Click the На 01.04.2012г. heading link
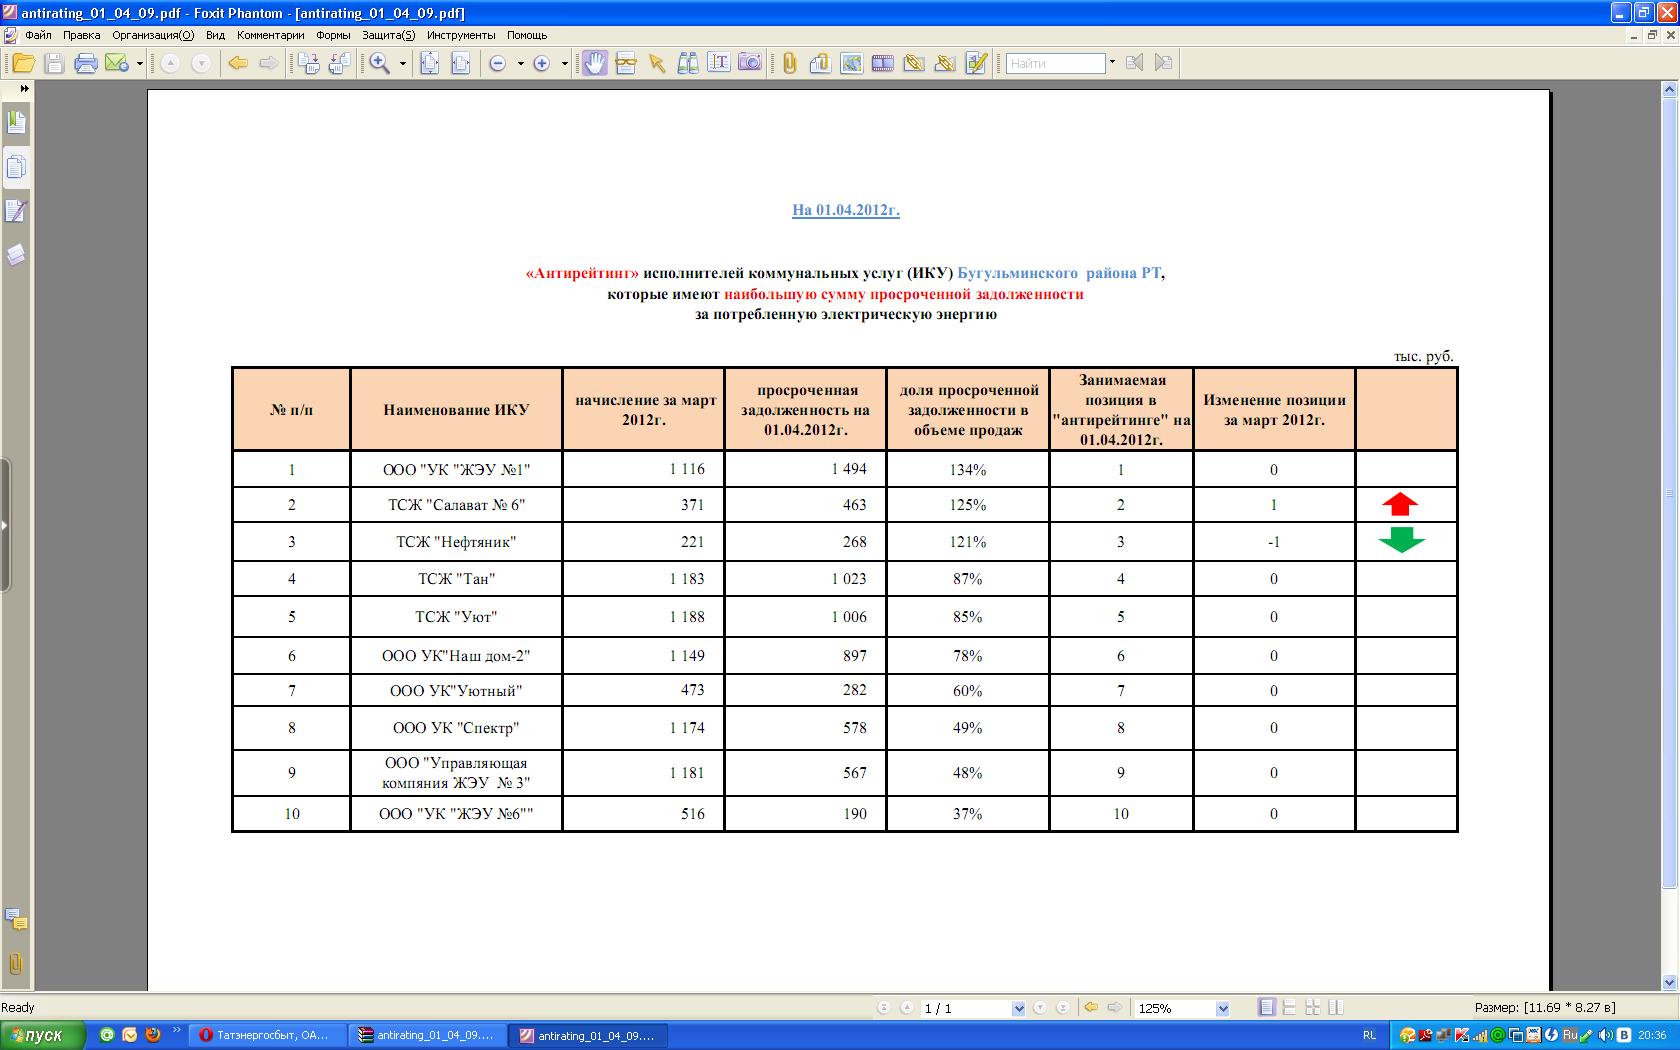 coord(846,210)
